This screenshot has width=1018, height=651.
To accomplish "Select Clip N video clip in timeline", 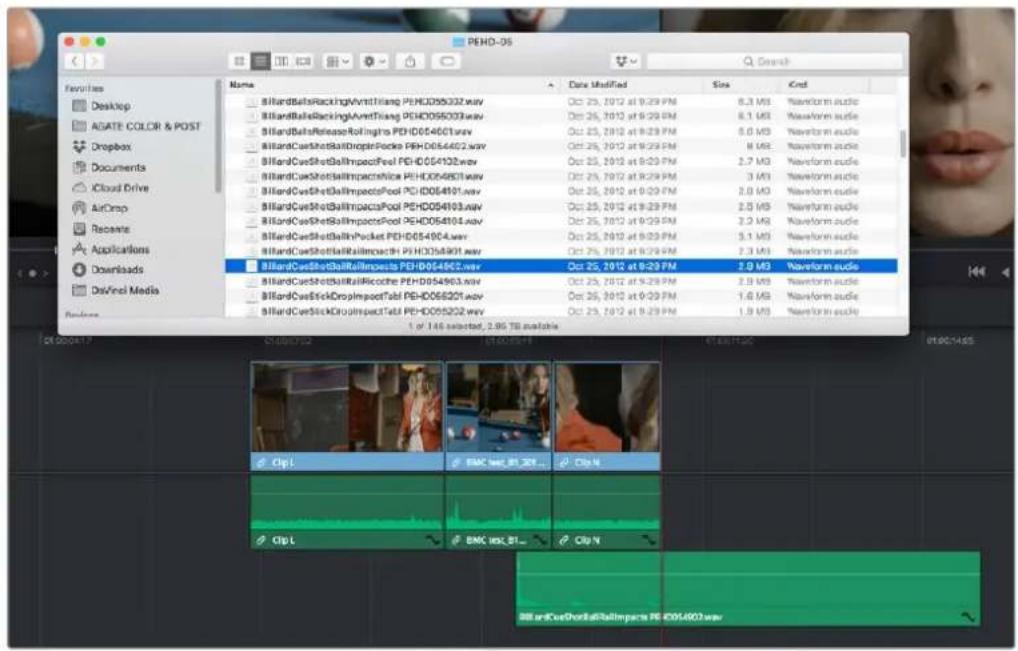I will 607,415.
